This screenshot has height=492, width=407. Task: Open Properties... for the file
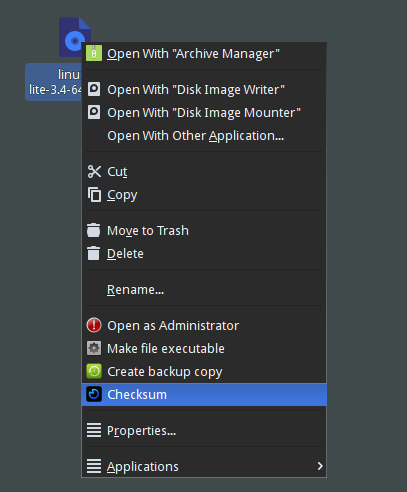pyautogui.click(x=204, y=430)
